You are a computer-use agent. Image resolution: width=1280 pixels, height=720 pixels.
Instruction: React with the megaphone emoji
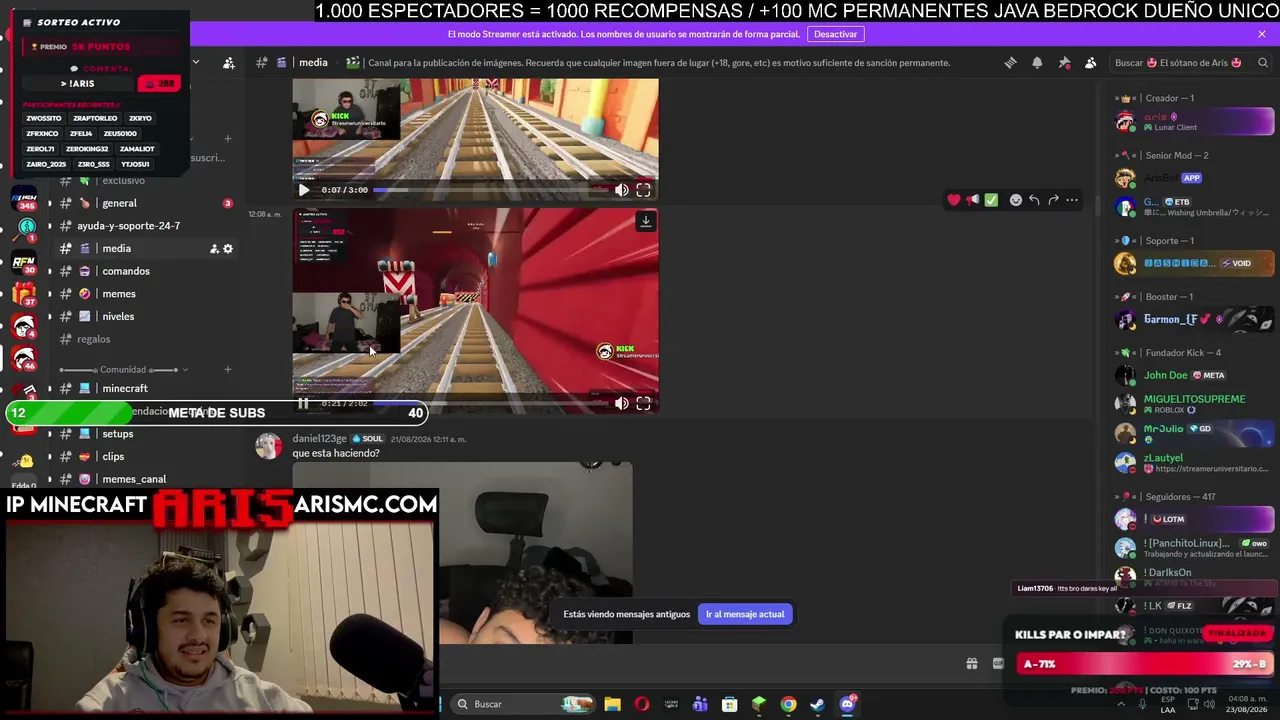[973, 200]
